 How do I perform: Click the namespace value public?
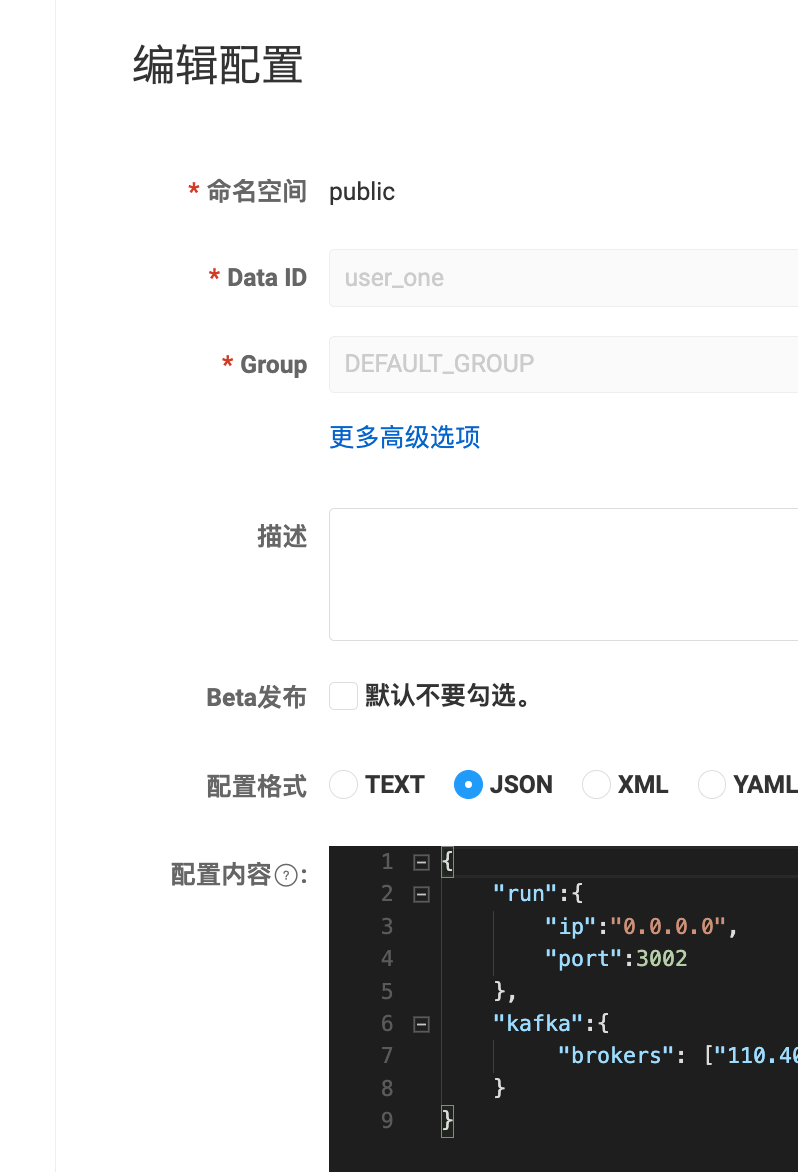[x=362, y=192]
